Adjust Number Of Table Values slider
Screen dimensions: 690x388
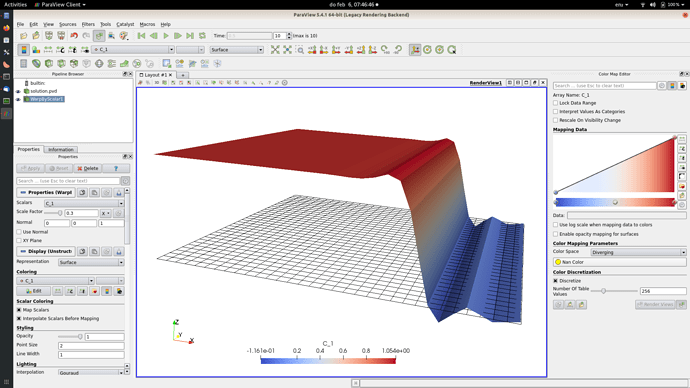(614, 291)
